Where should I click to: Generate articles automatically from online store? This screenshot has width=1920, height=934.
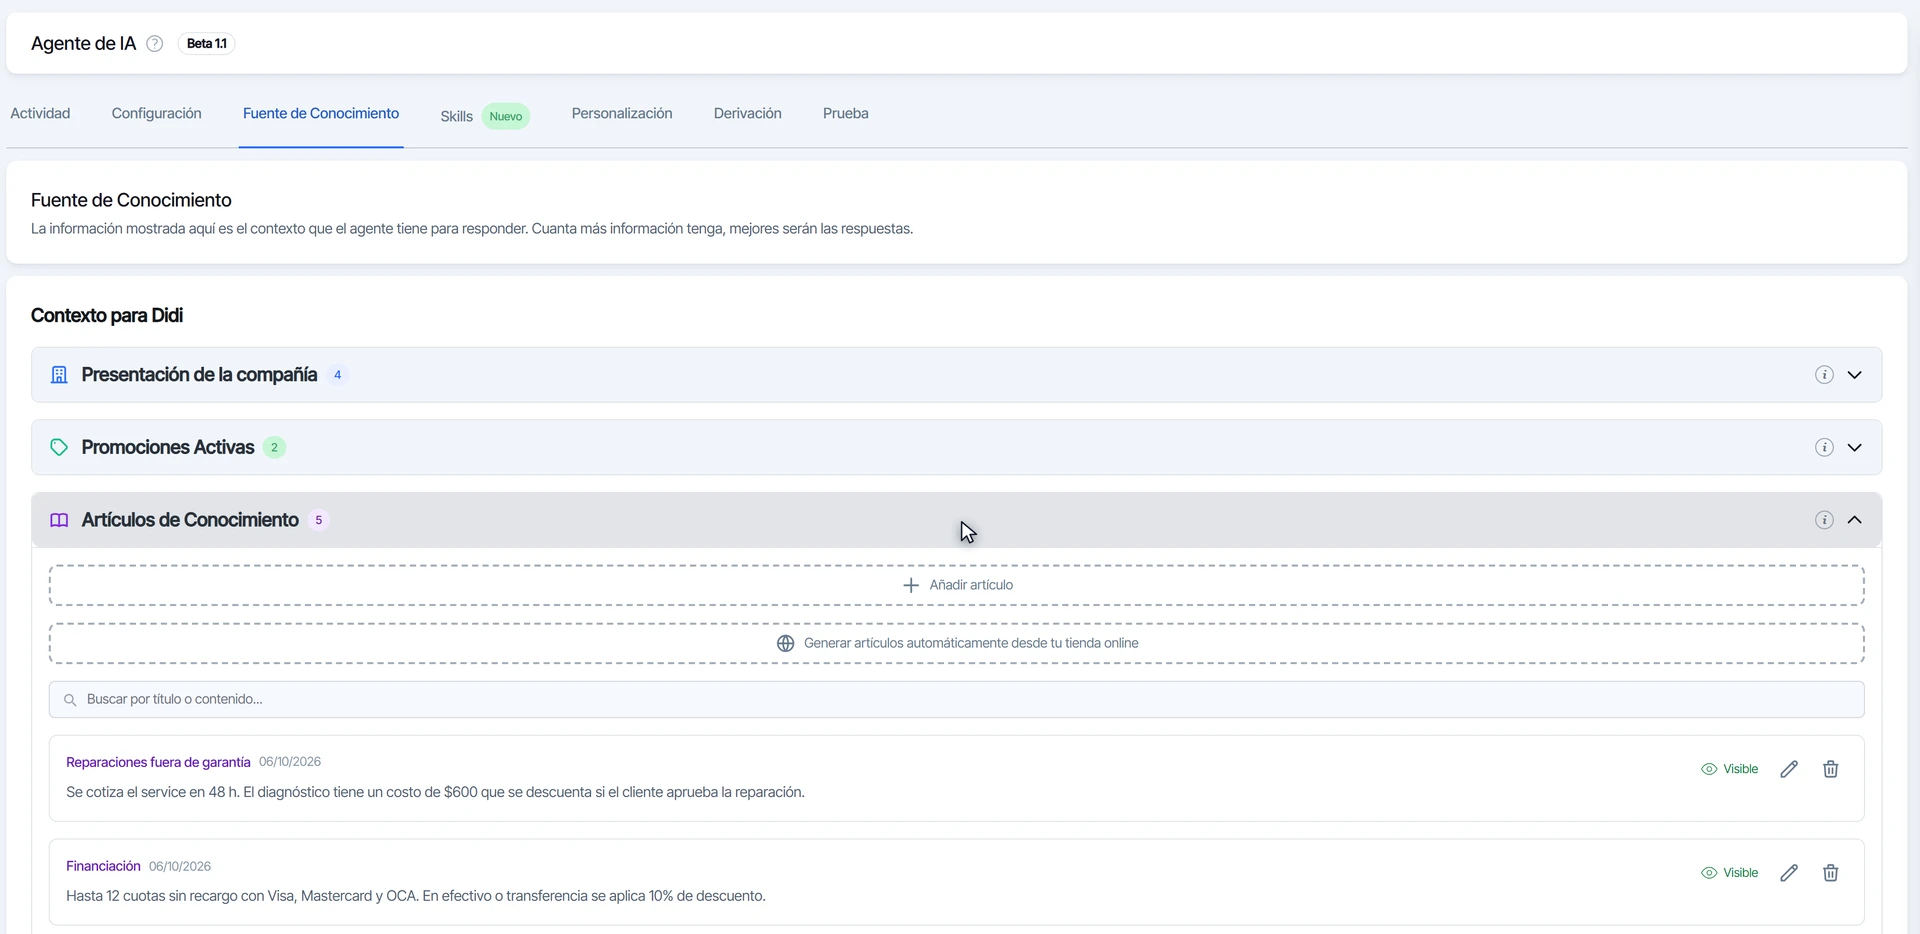[957, 643]
